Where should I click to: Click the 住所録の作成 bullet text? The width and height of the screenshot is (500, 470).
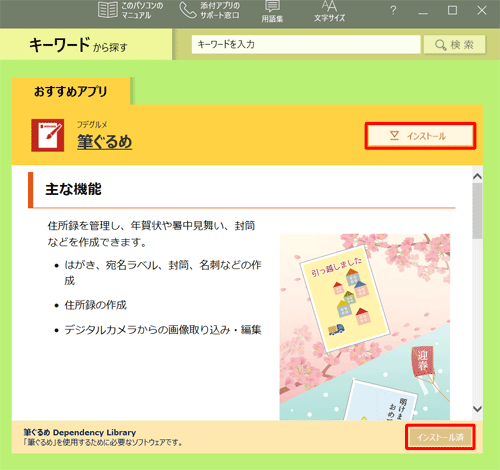(x=96, y=305)
